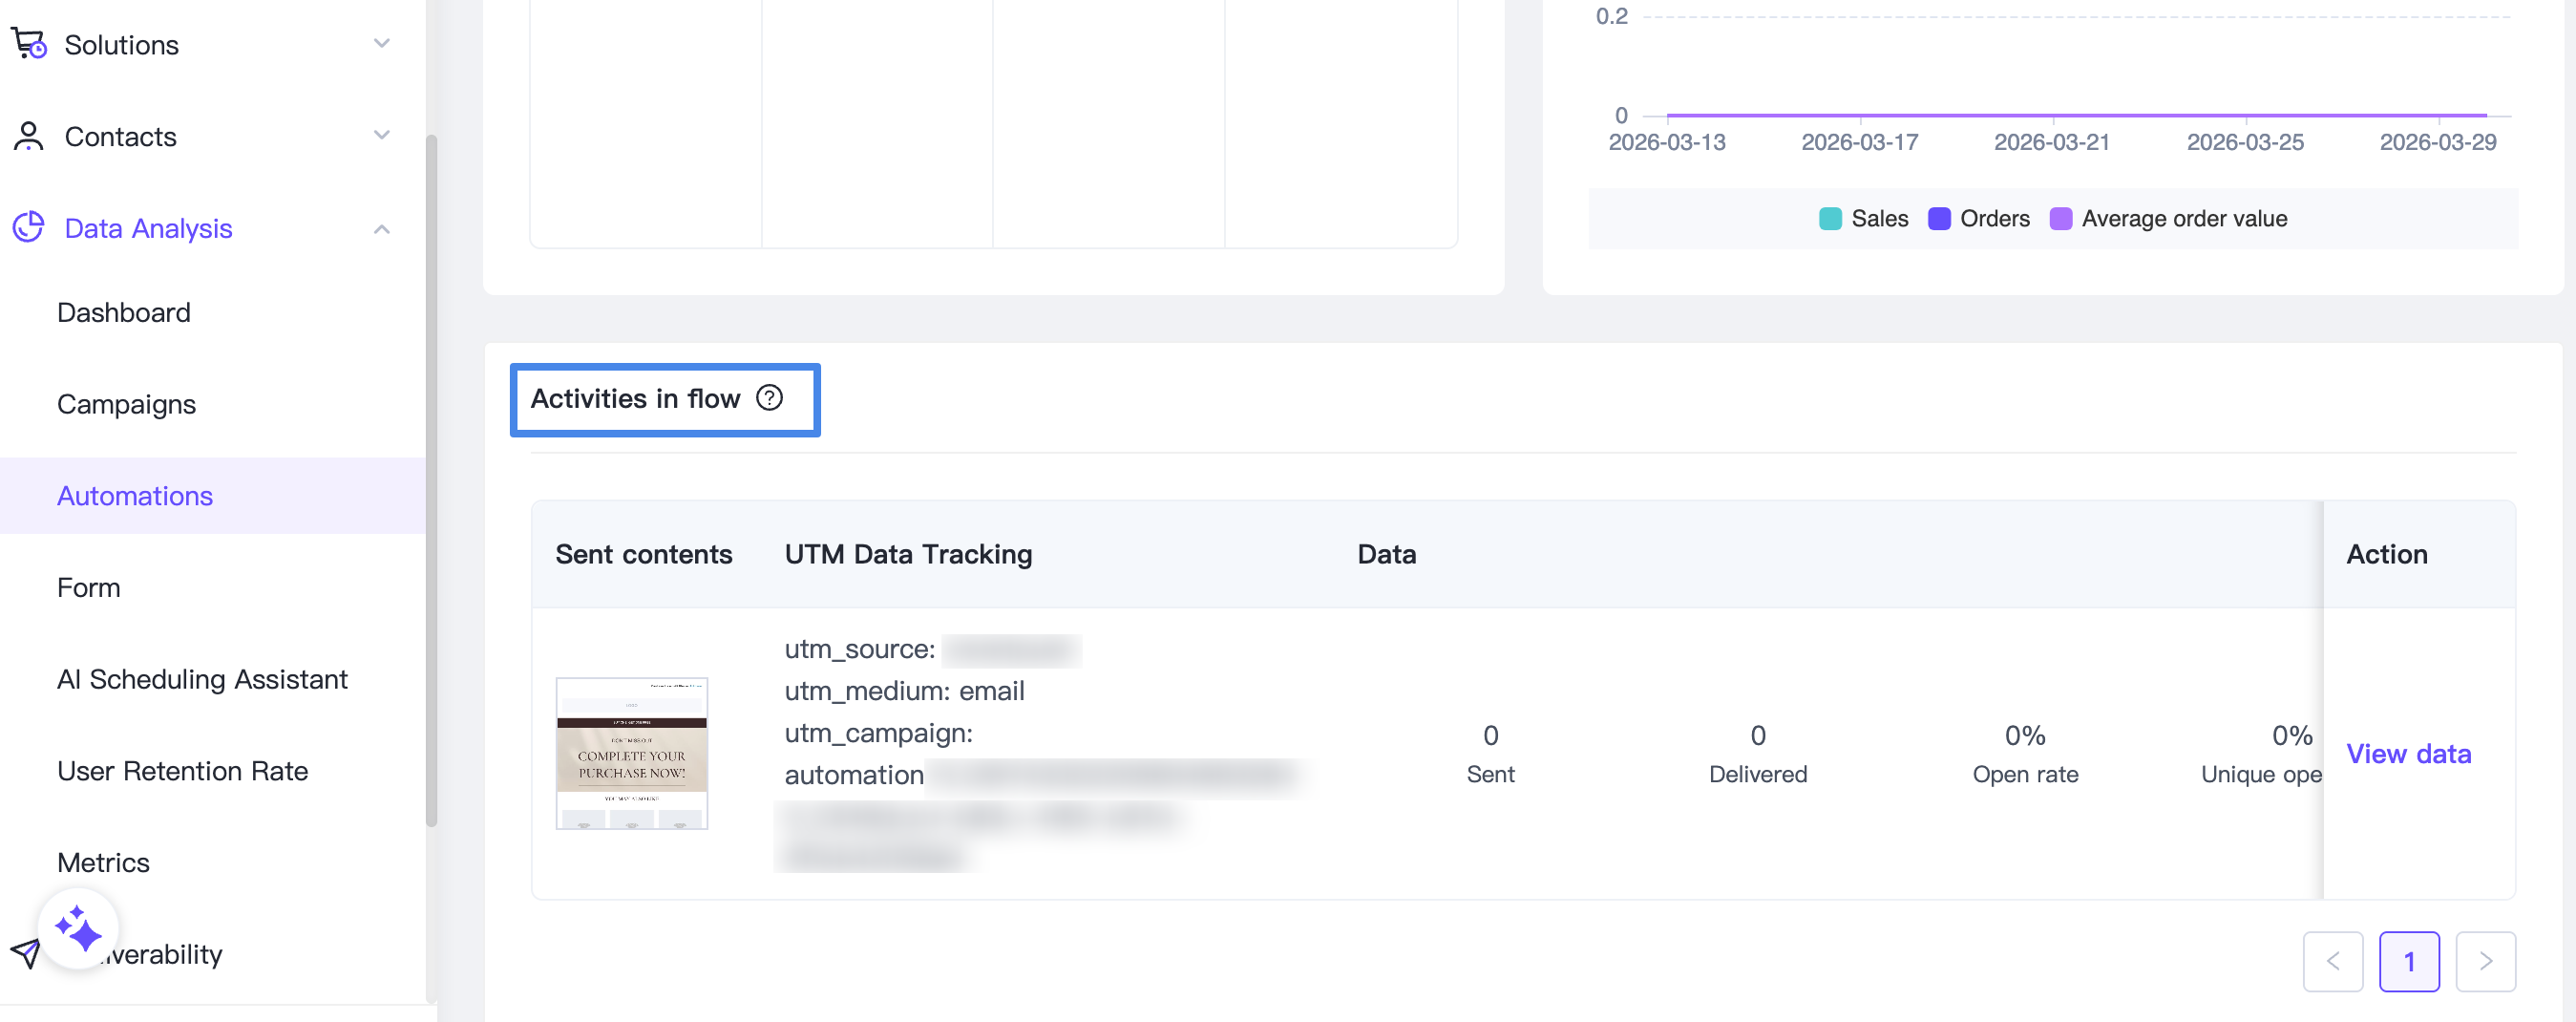Click the help icon beside Activities in flow
This screenshot has width=2576, height=1022.
[769, 398]
